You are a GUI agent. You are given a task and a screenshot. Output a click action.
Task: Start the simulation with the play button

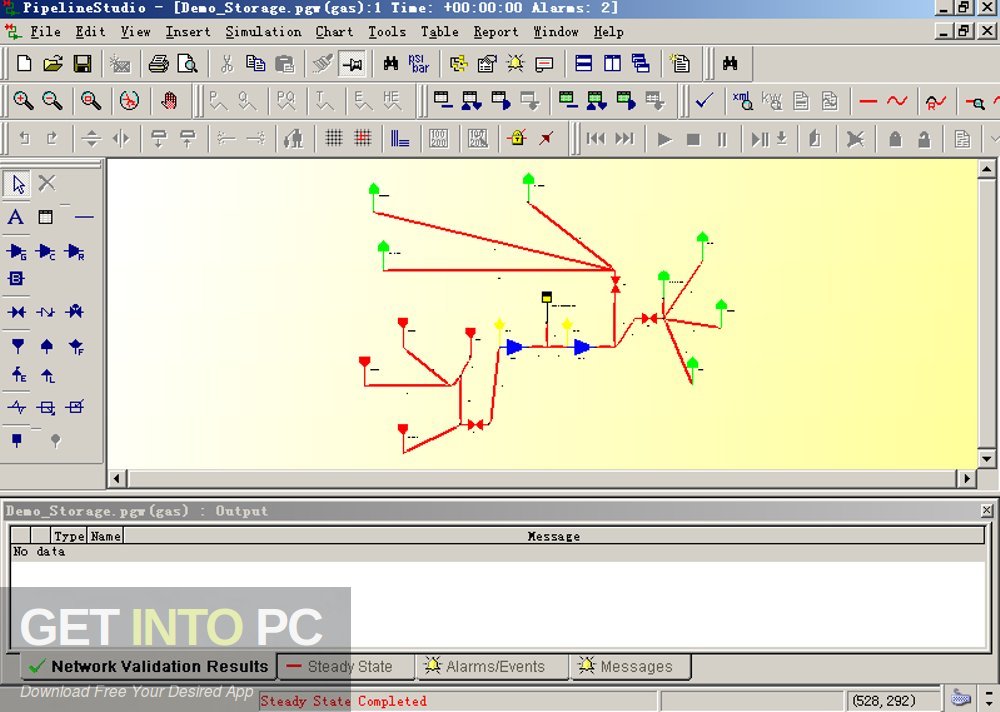pyautogui.click(x=664, y=139)
